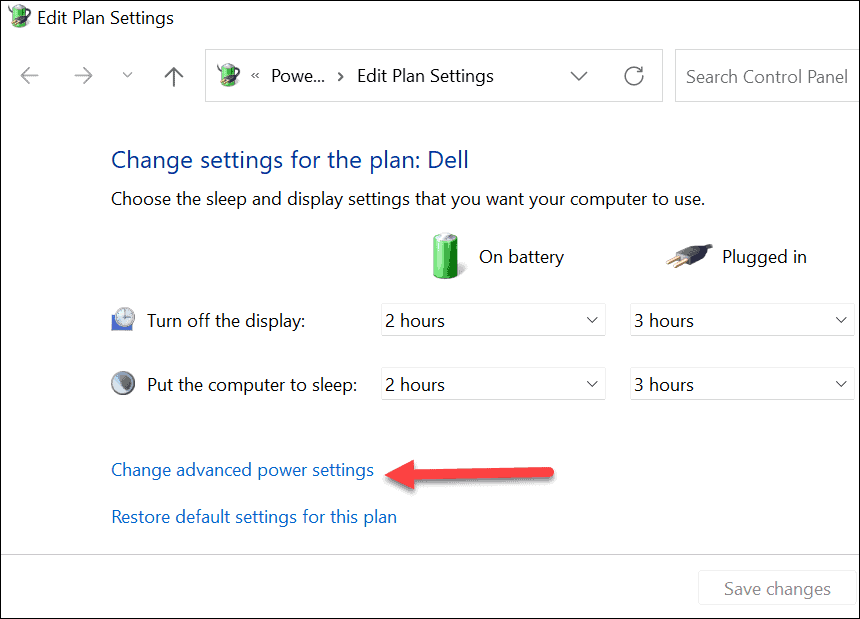Click the power plan icon in the address bar
This screenshot has width=860, height=619.
tap(228, 75)
